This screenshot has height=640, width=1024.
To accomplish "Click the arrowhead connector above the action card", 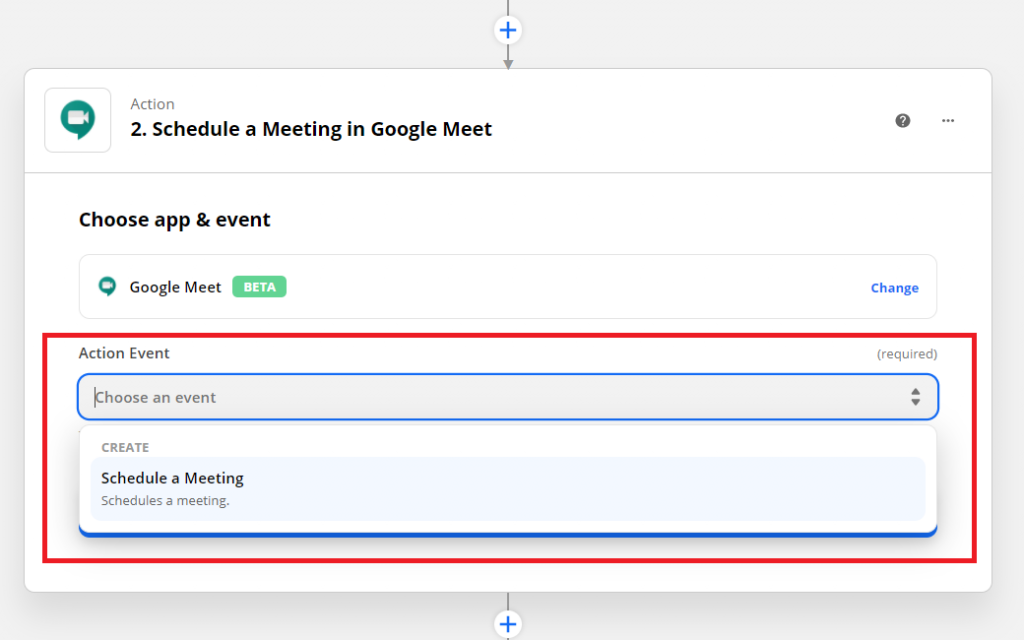I will [x=508, y=63].
